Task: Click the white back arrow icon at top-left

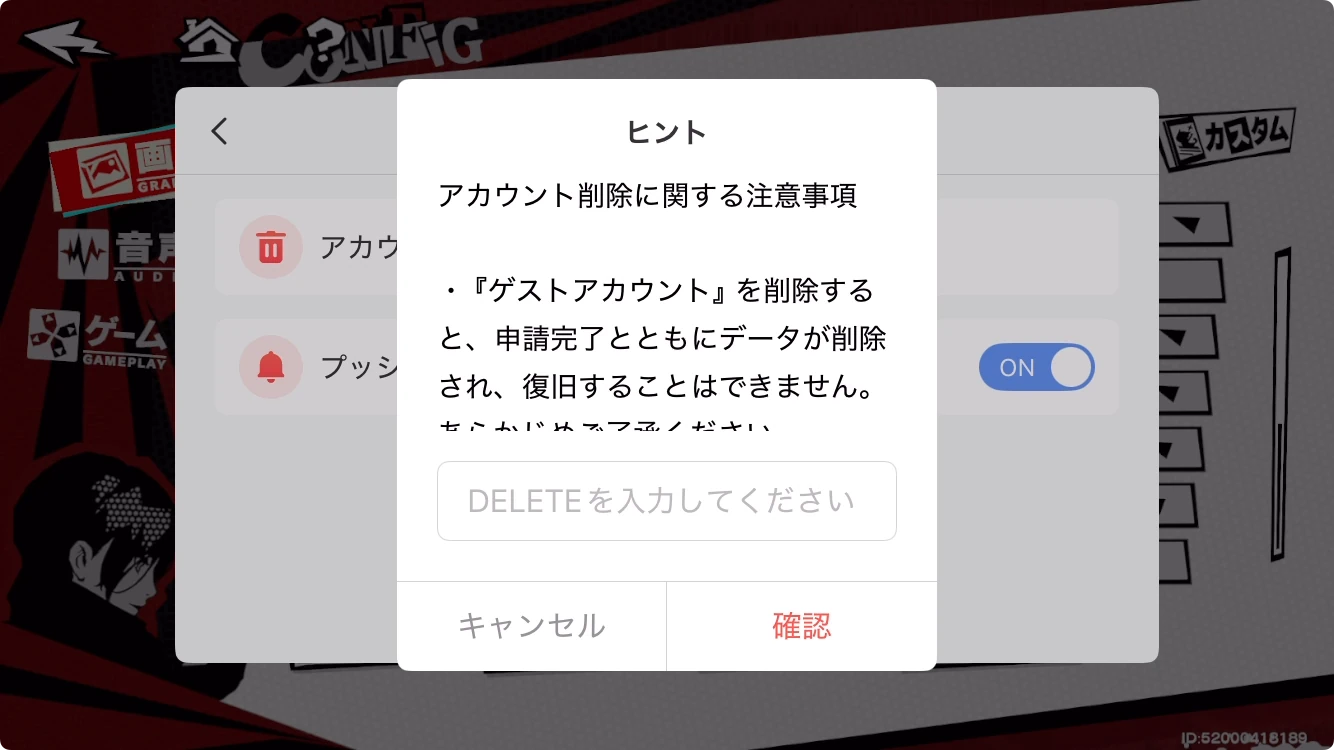Action: (68, 42)
